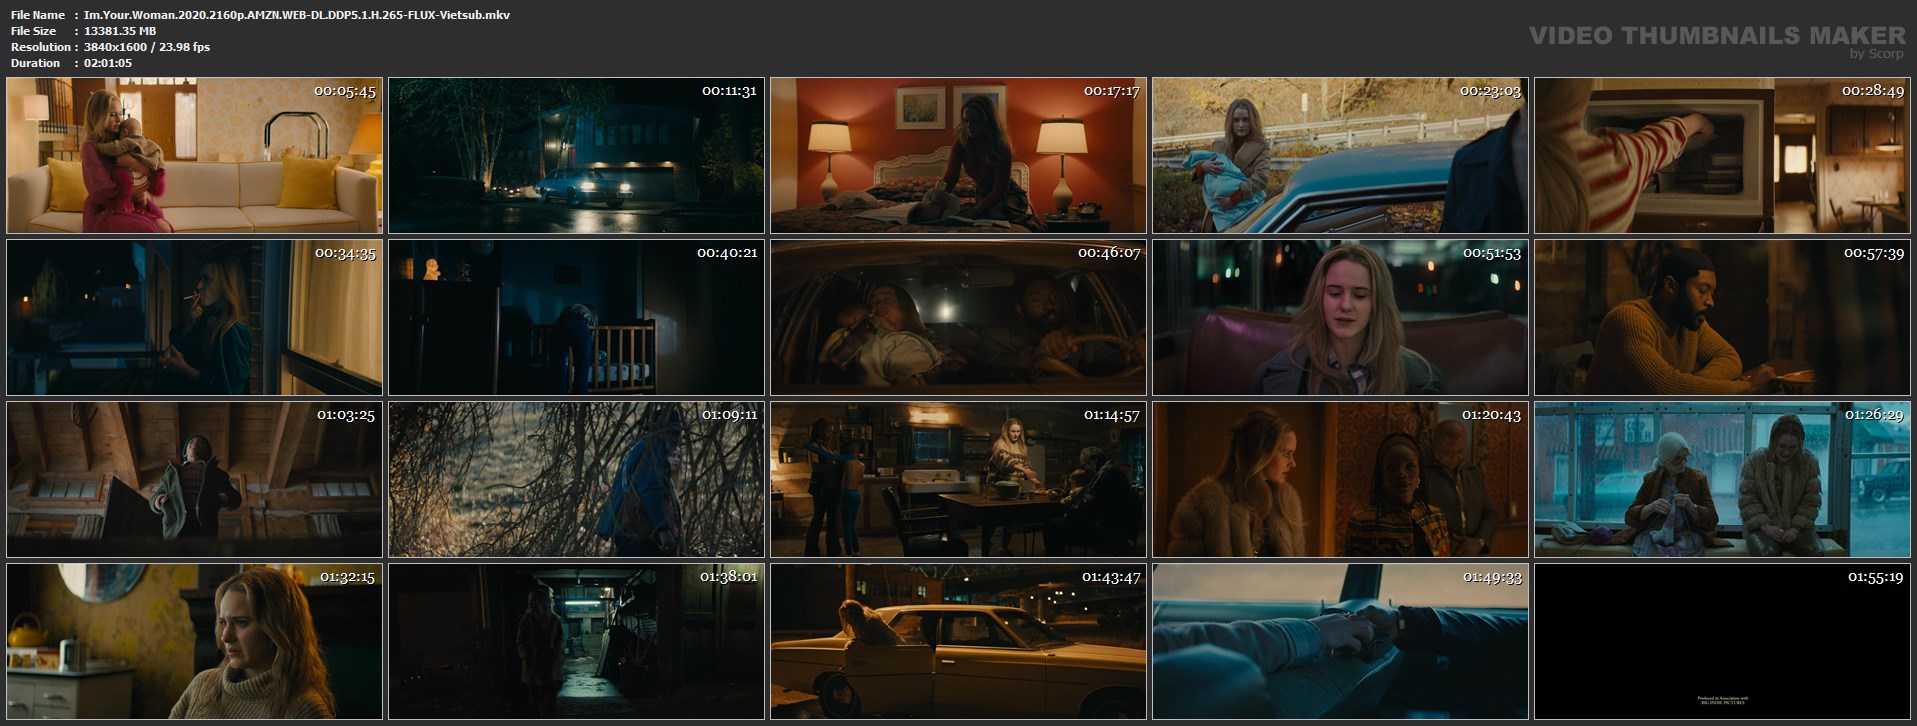1917x726 pixels.
Task: Click the File Size label
Action: coord(34,31)
